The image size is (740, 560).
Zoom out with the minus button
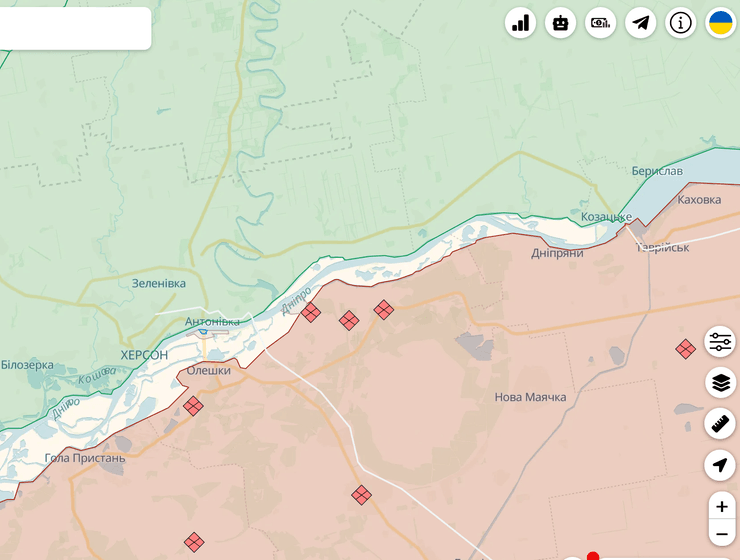click(722, 534)
